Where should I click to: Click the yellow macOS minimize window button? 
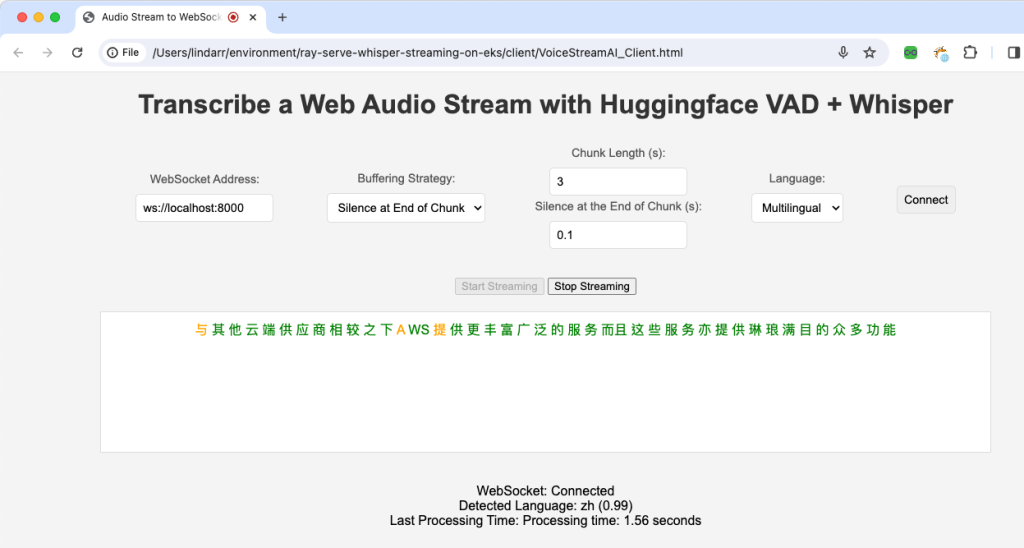click(x=39, y=18)
